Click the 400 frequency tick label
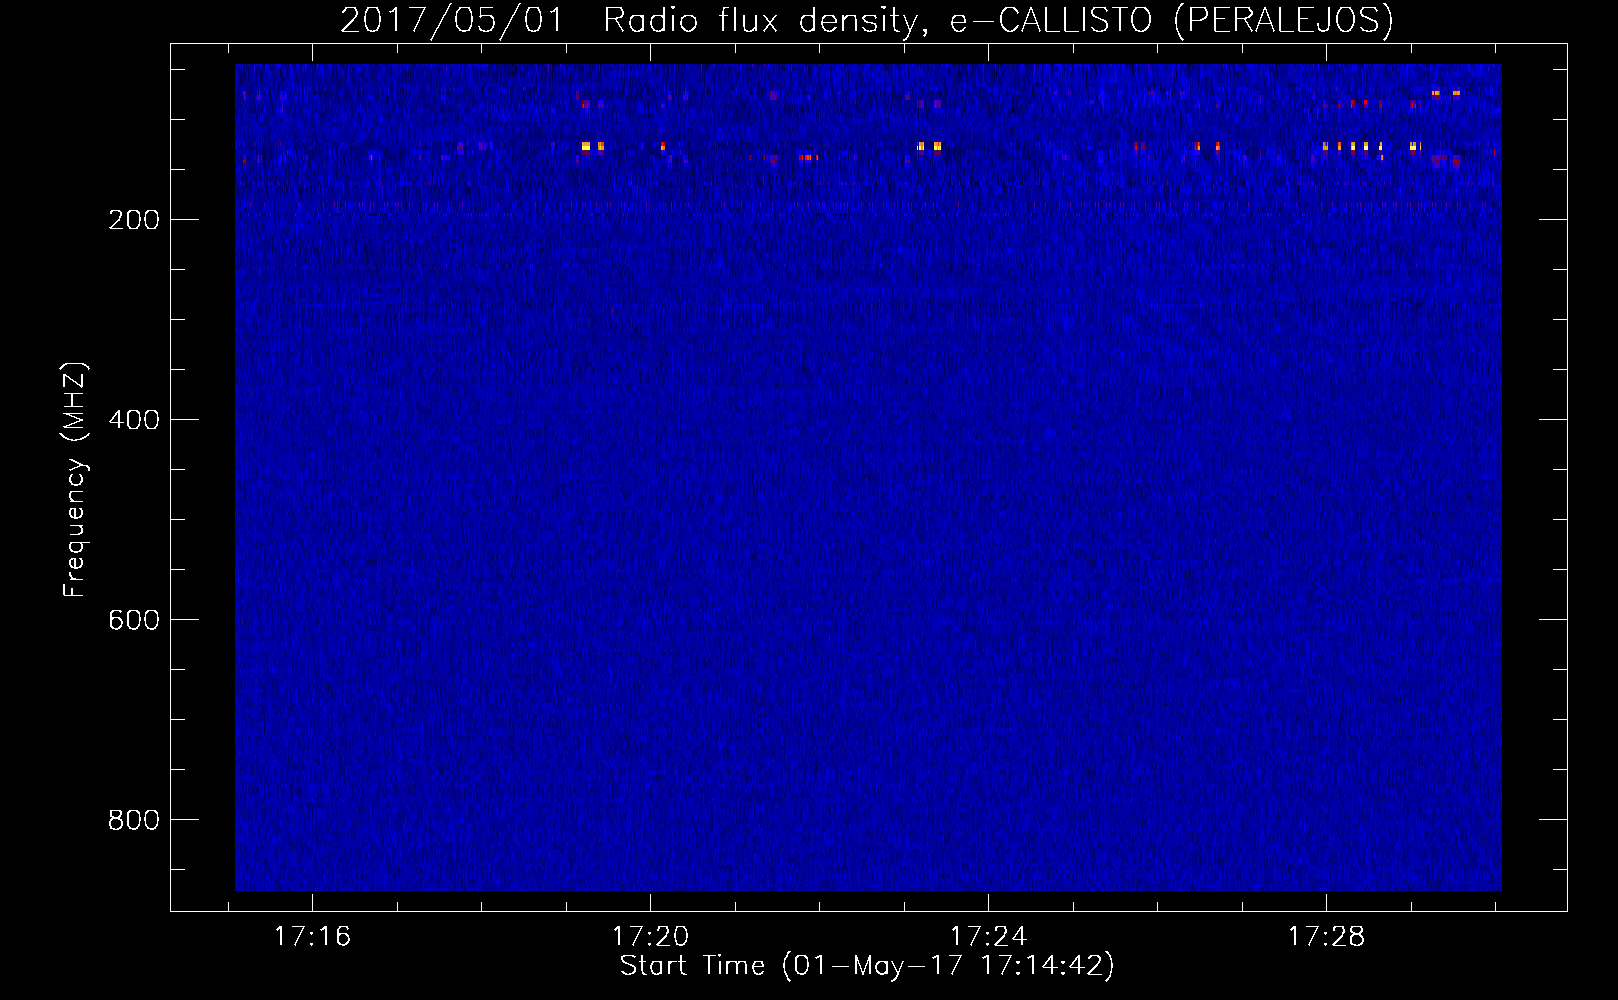This screenshot has height=1000, width=1618. pos(134,420)
